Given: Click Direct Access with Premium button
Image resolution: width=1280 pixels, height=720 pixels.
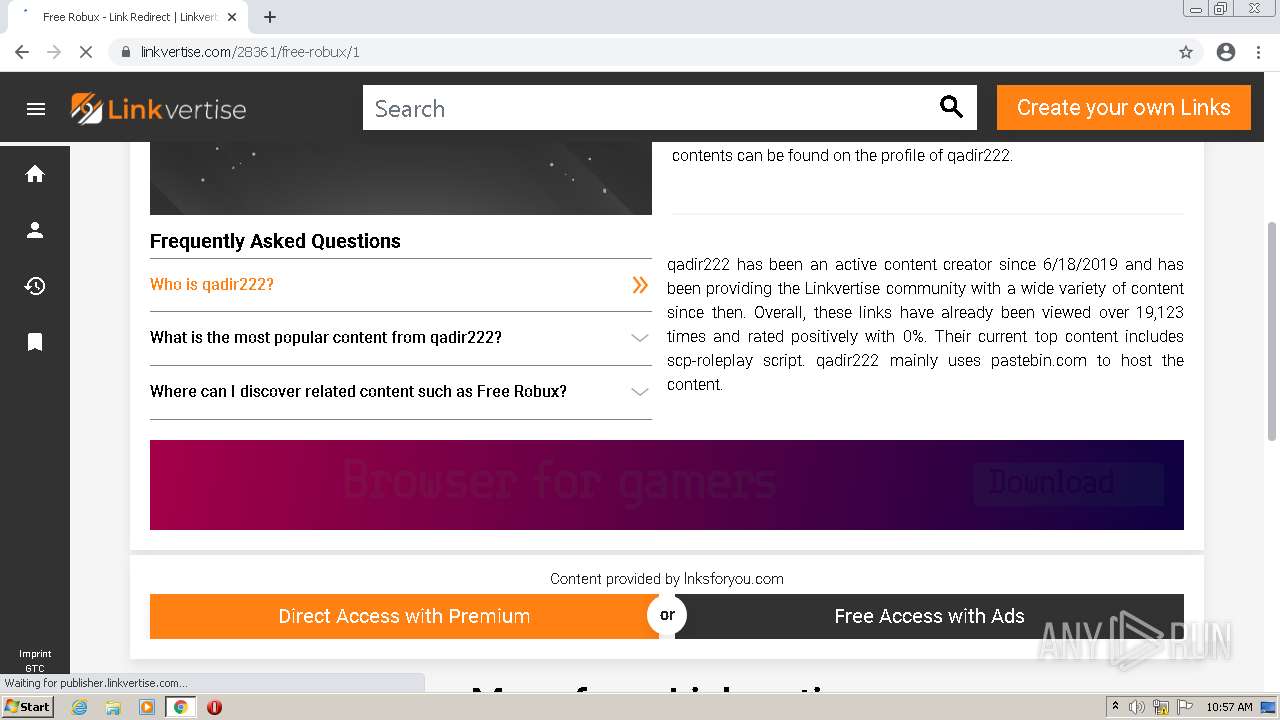Looking at the screenshot, I should point(404,616).
